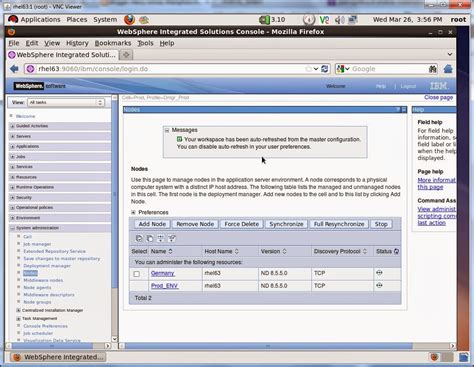Click the show filter view icon

(x=160, y=238)
